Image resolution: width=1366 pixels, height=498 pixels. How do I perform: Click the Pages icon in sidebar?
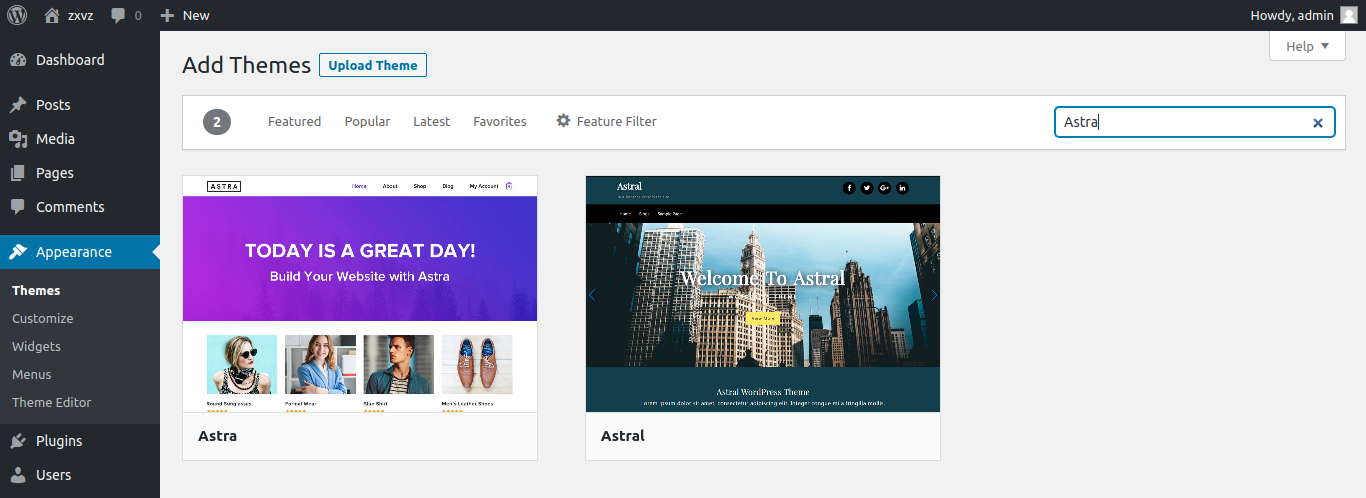click(18, 173)
